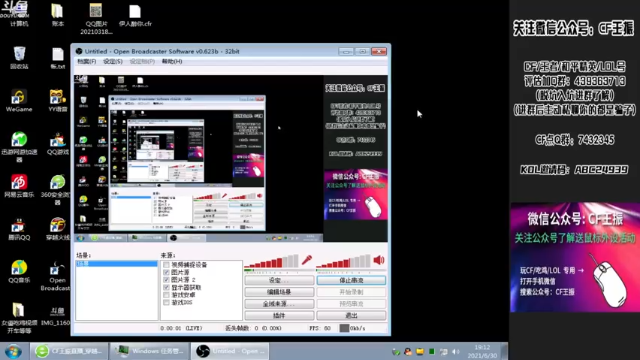Launch the YY语音 desktop shortcut
This screenshot has width=640, height=360.
pos(58,100)
